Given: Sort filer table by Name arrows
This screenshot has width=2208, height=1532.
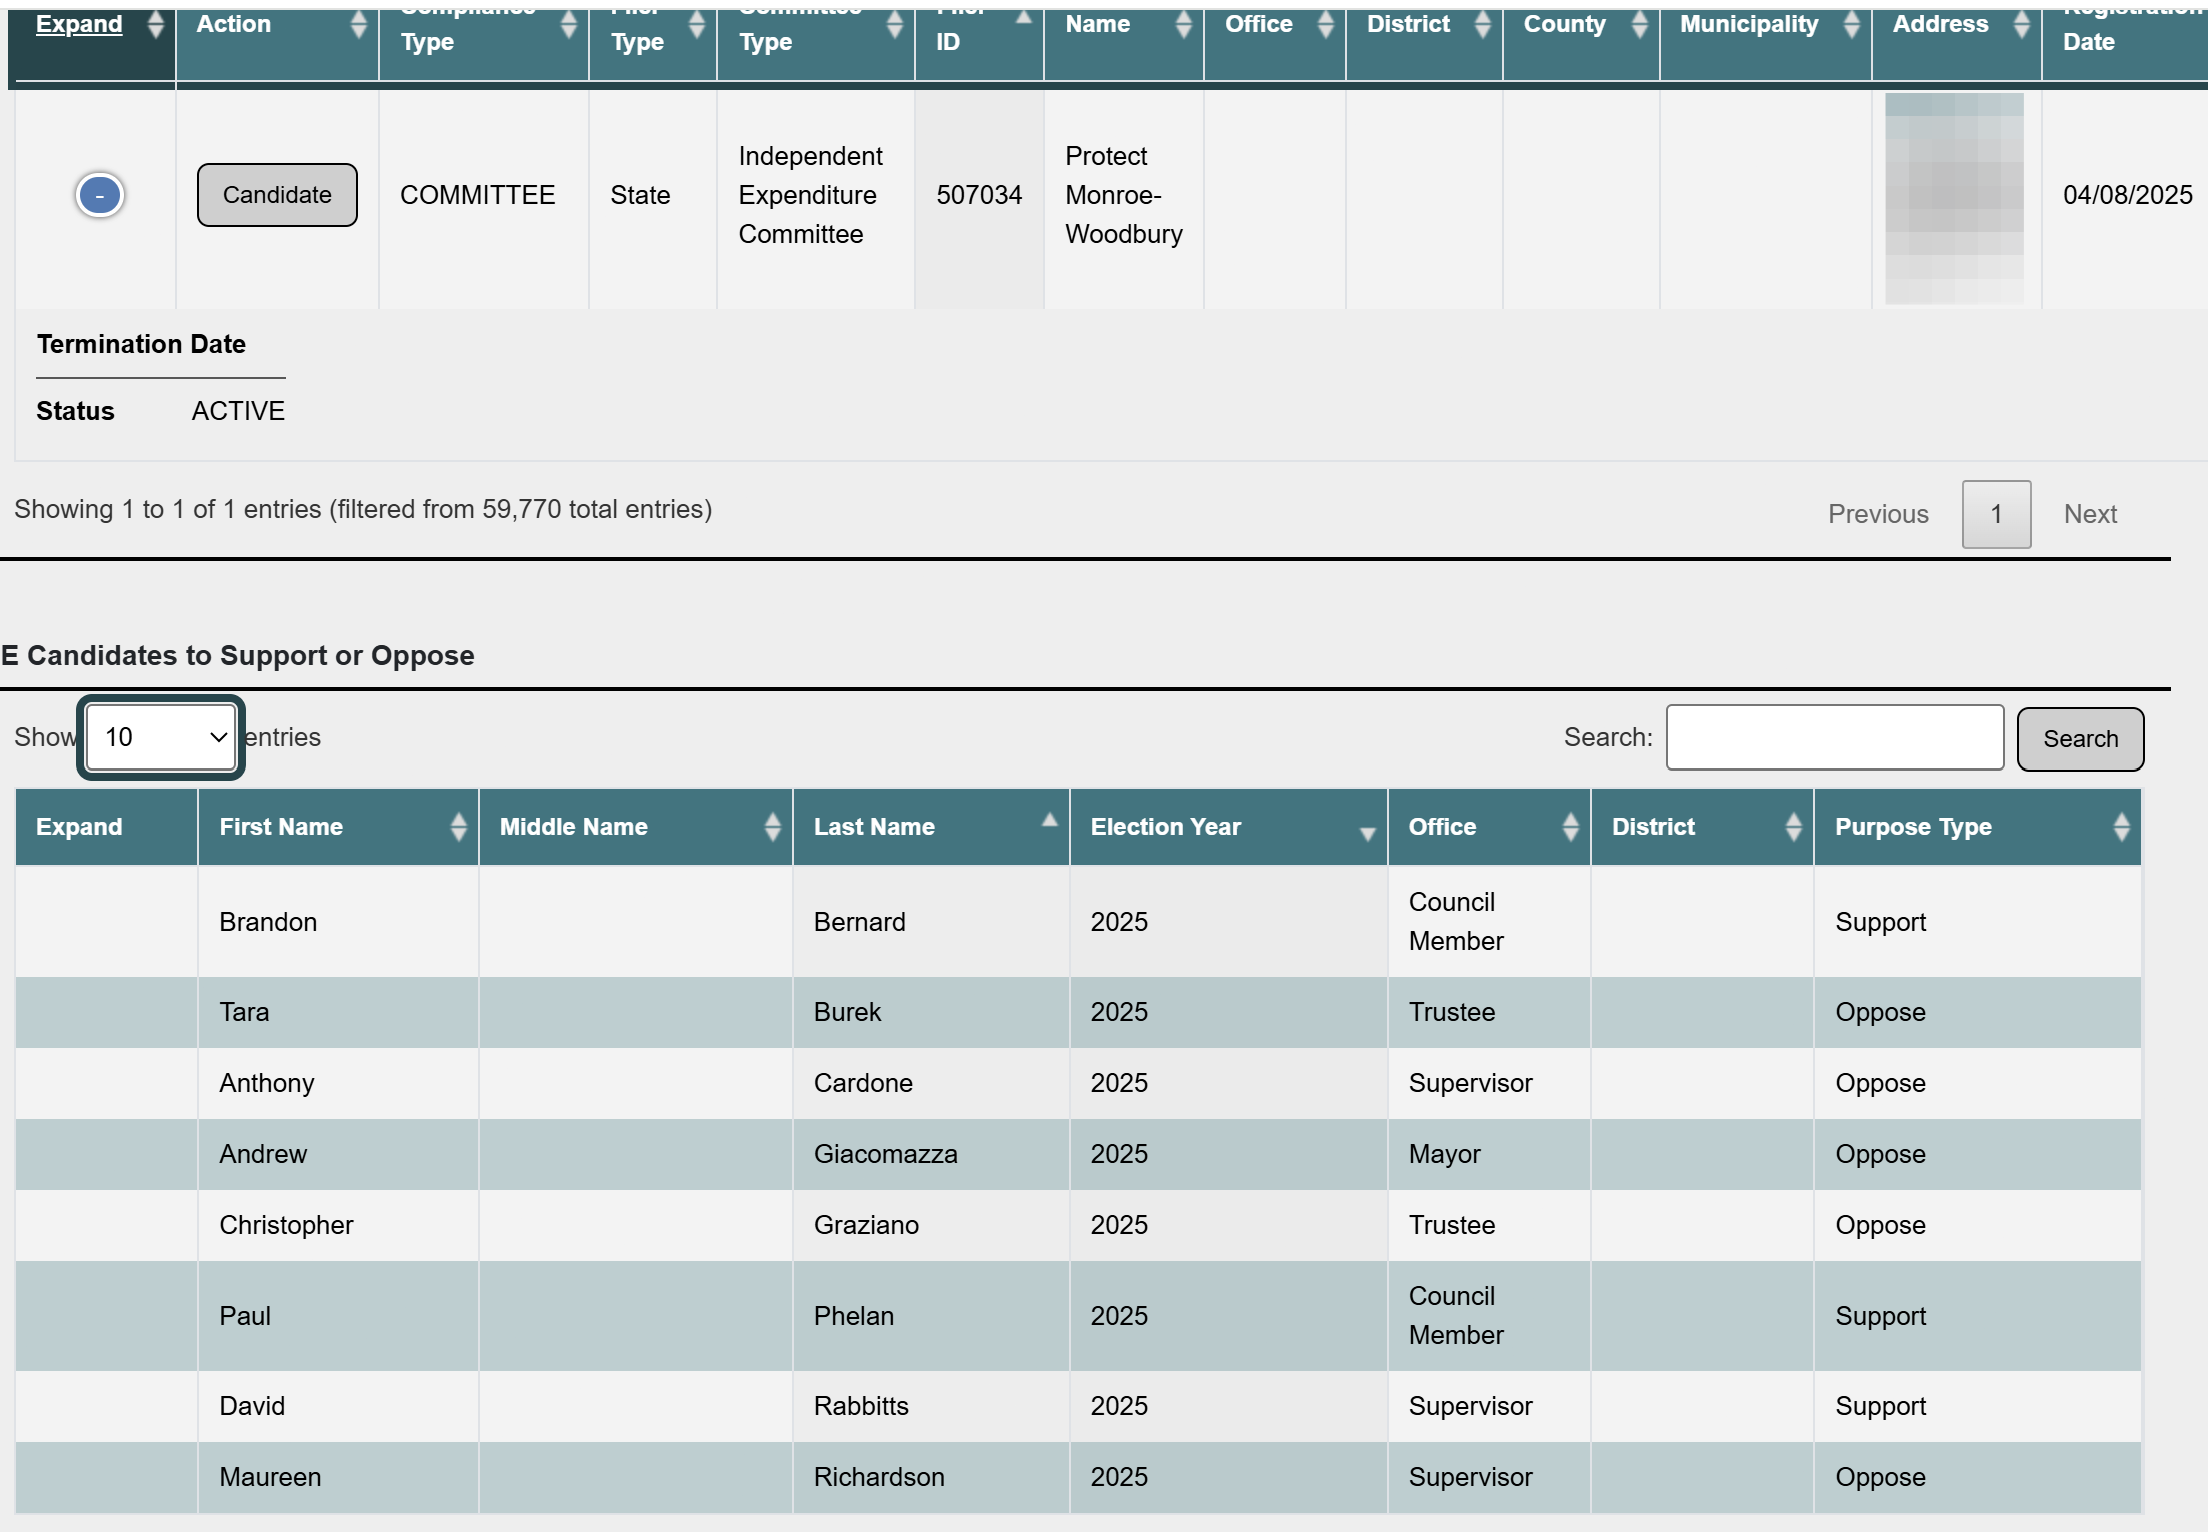Looking at the screenshot, I should (1183, 25).
